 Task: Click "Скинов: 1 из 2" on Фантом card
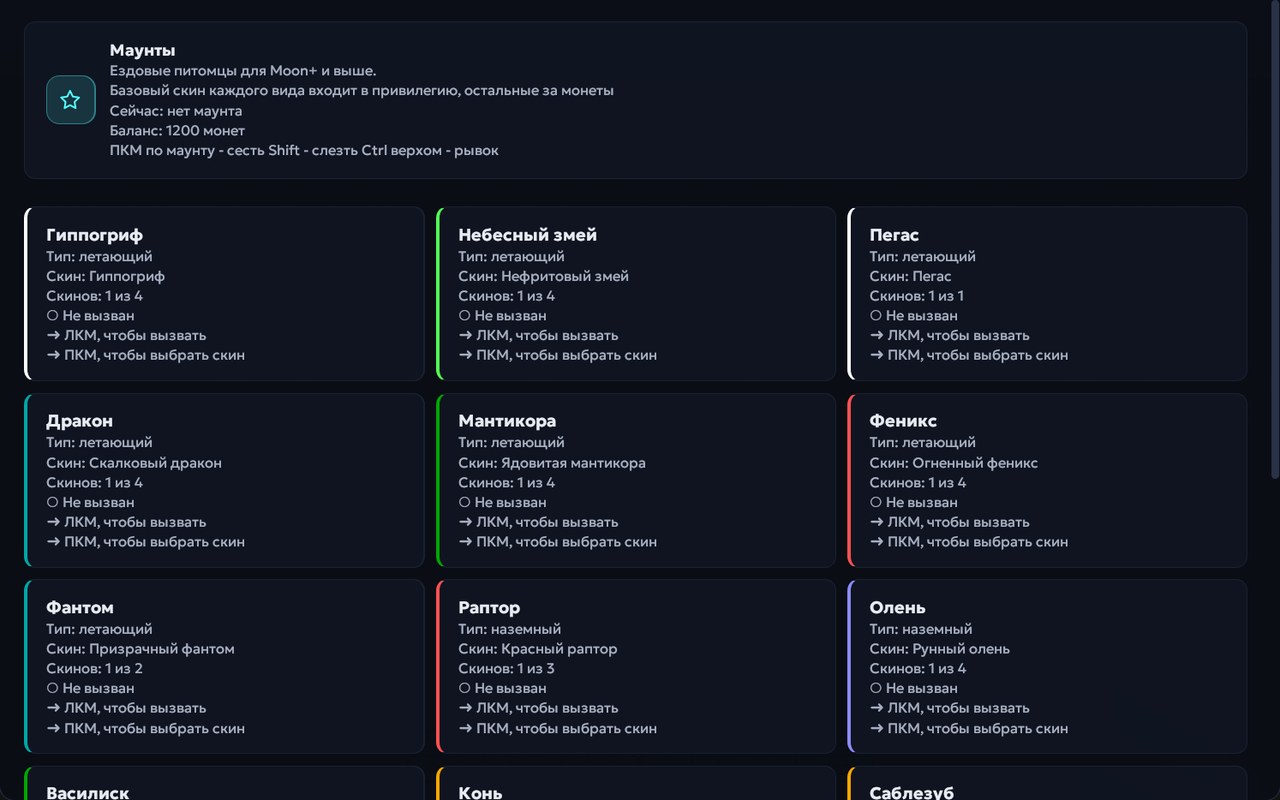coord(95,669)
